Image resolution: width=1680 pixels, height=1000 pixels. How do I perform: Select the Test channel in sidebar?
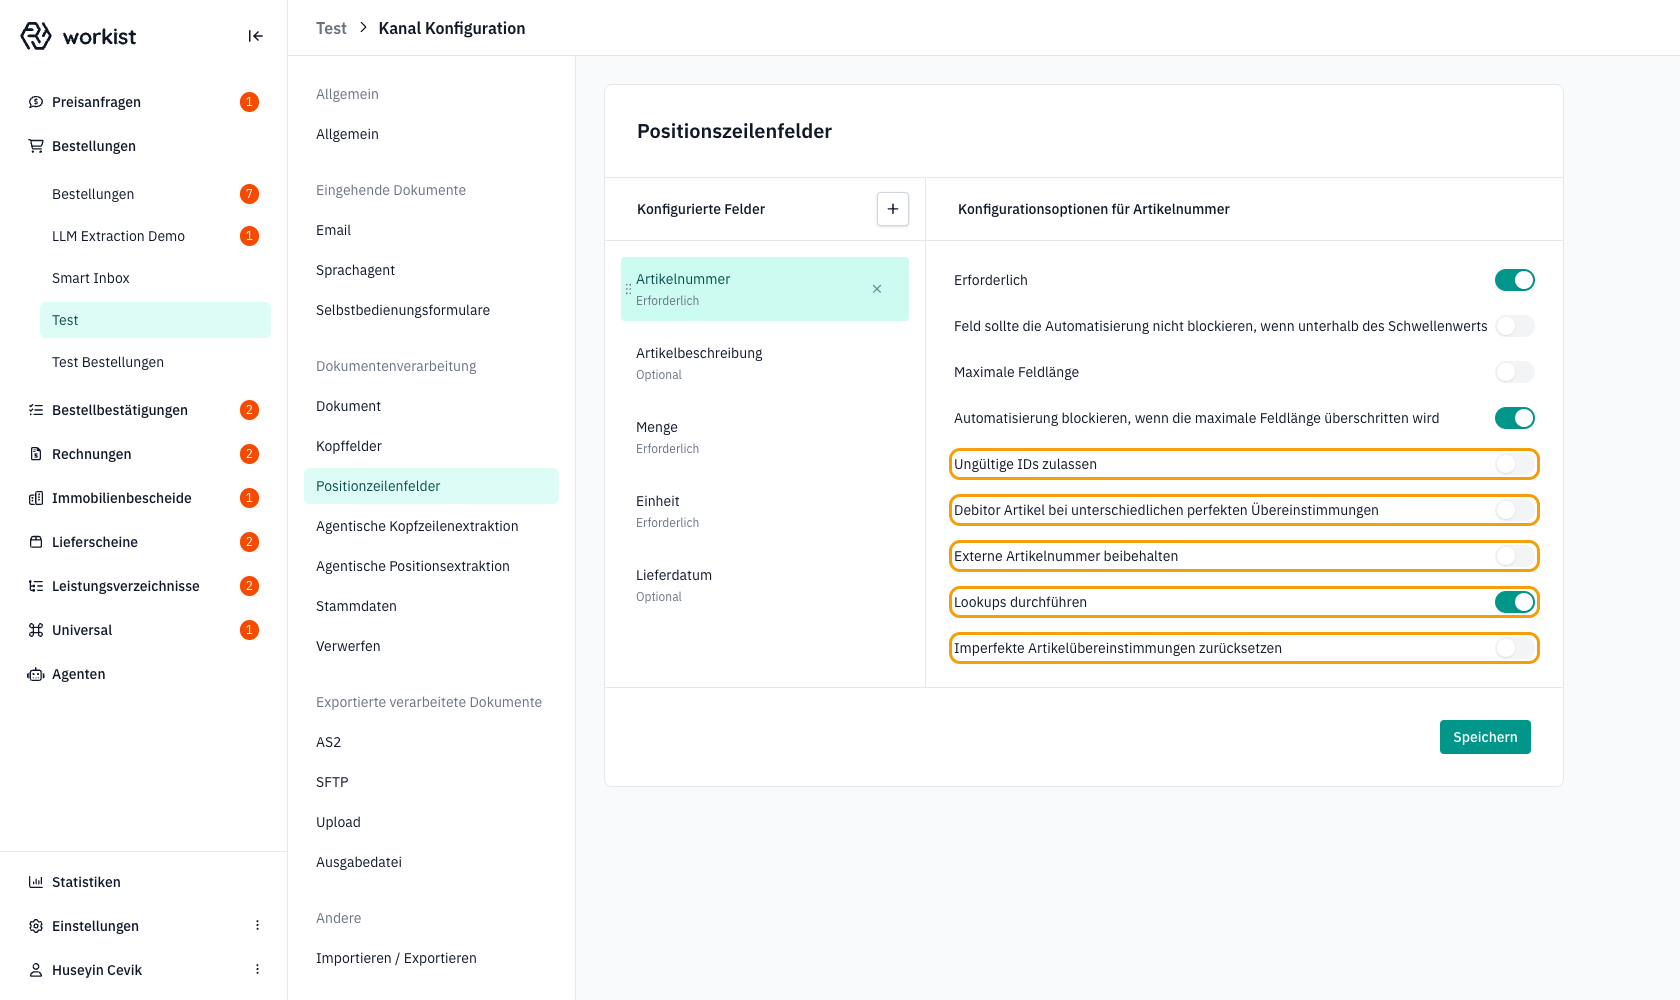pyautogui.click(x=155, y=320)
